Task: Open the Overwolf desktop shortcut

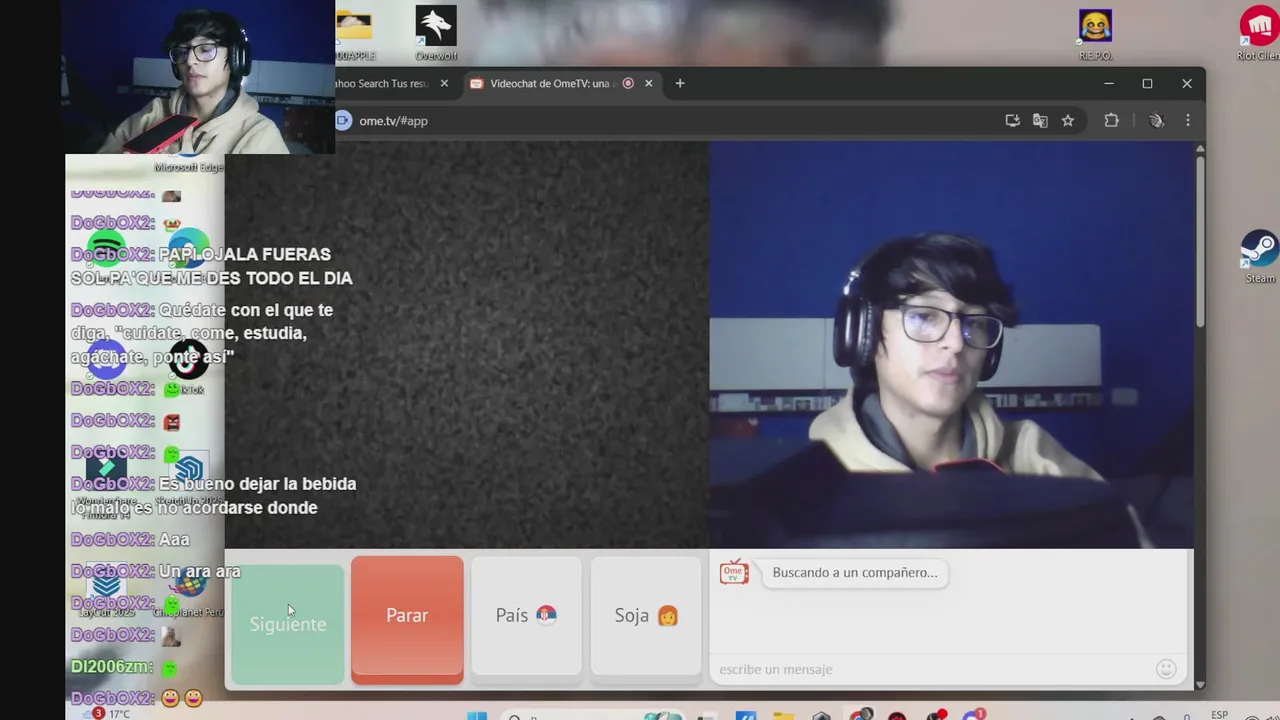Action: 436,33
